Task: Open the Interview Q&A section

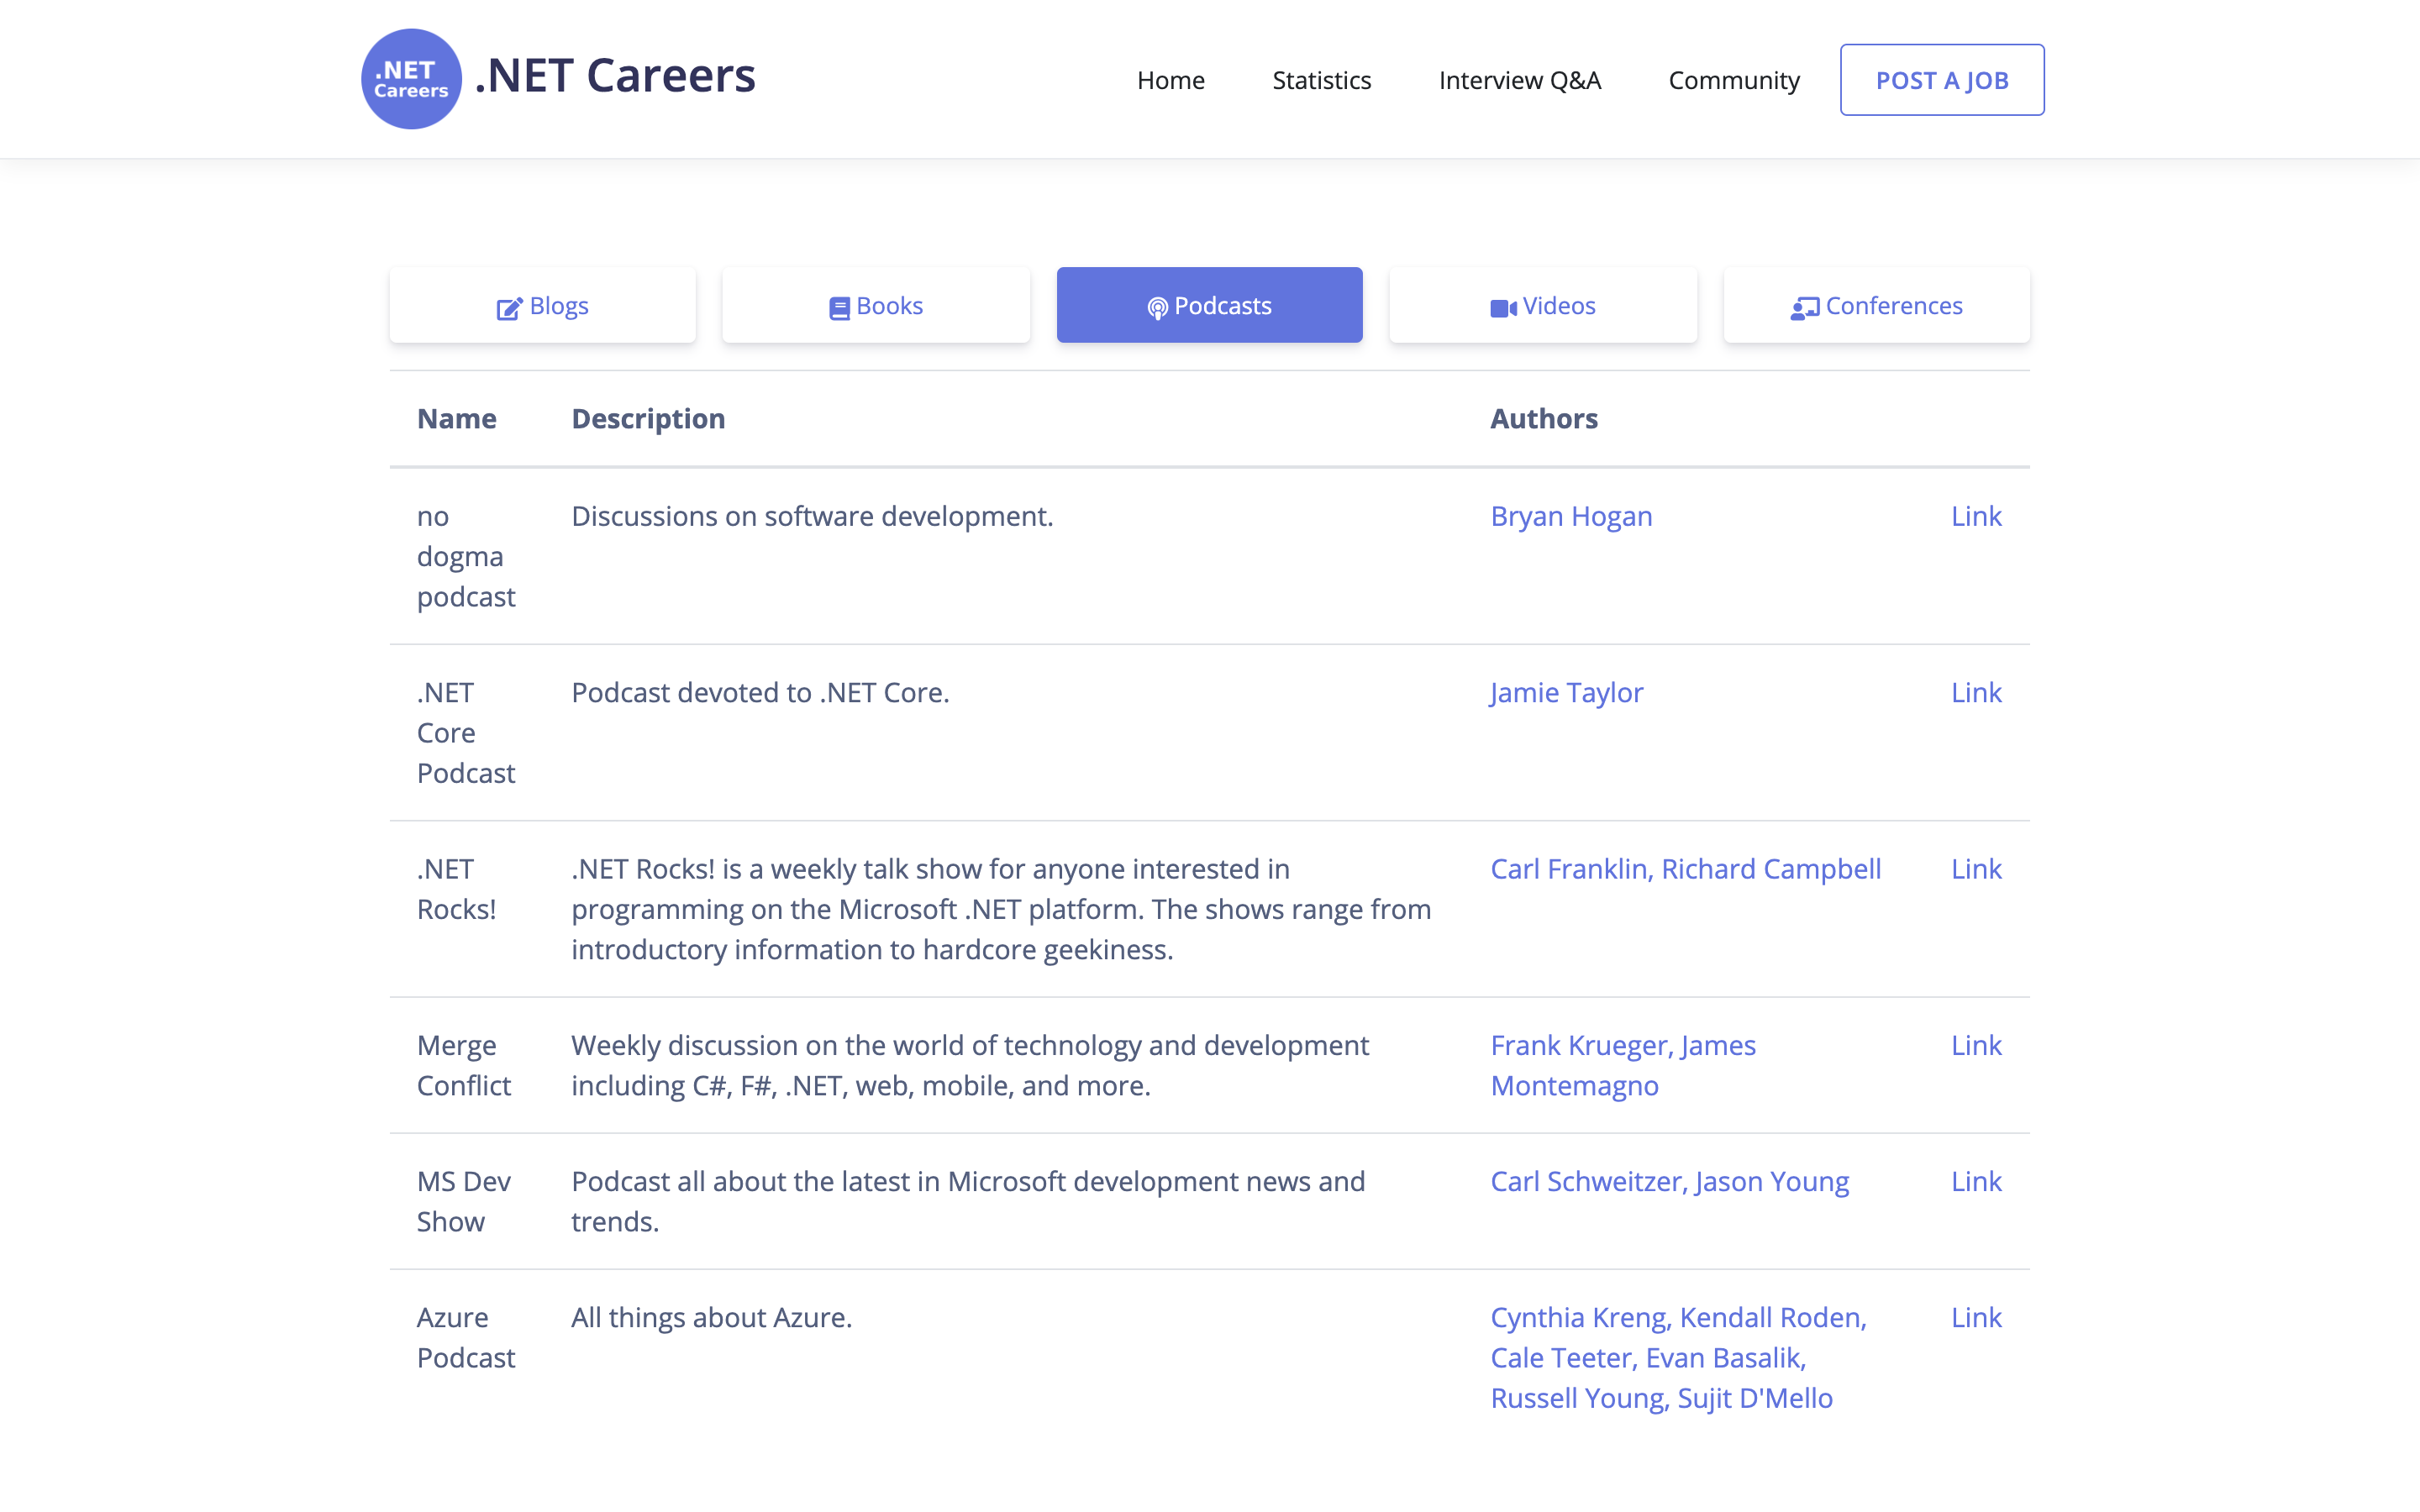Action: click(x=1519, y=80)
